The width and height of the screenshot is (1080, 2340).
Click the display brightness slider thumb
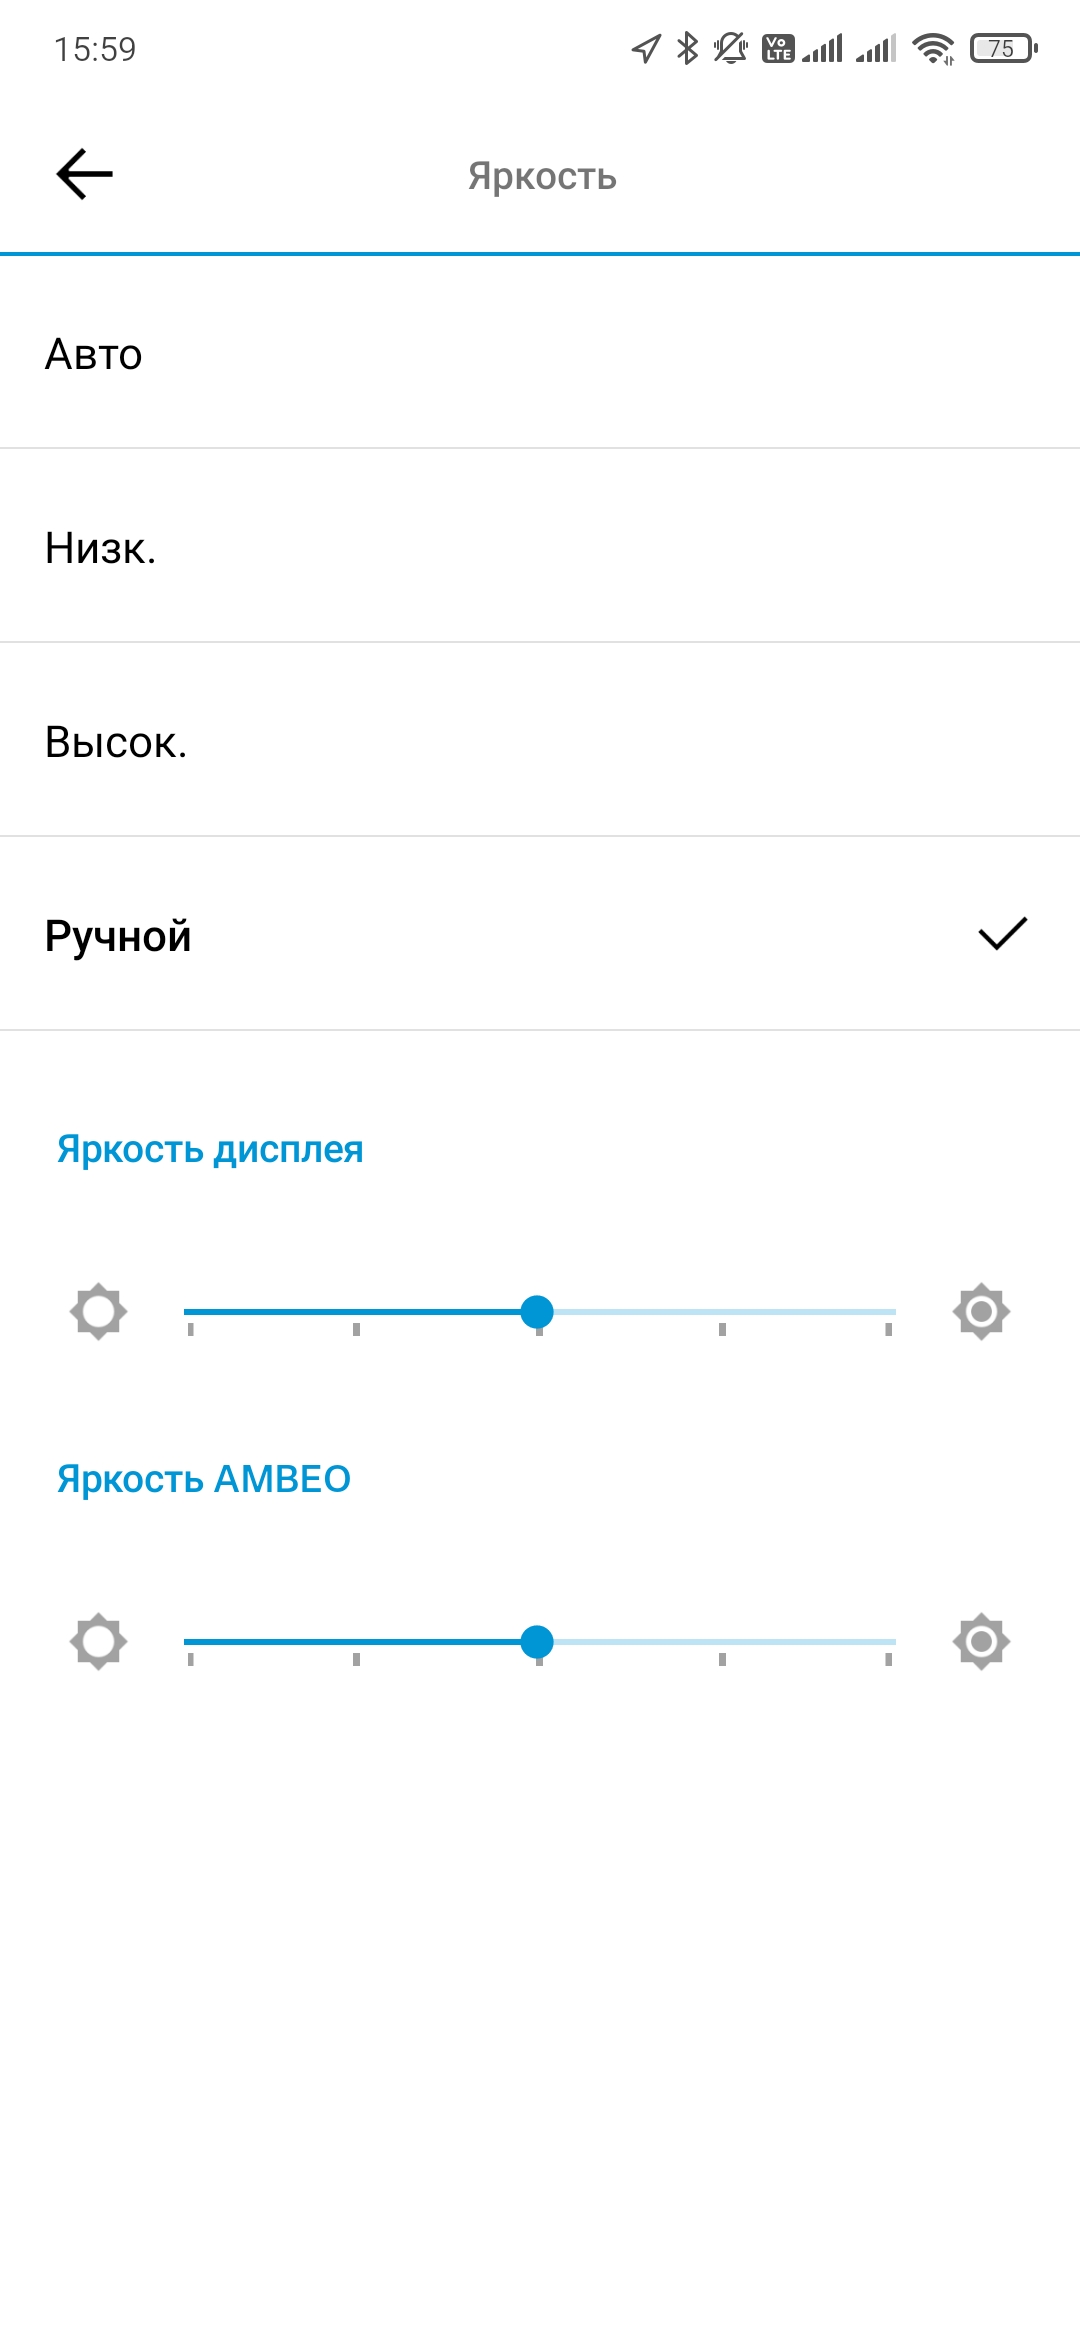(x=537, y=1311)
